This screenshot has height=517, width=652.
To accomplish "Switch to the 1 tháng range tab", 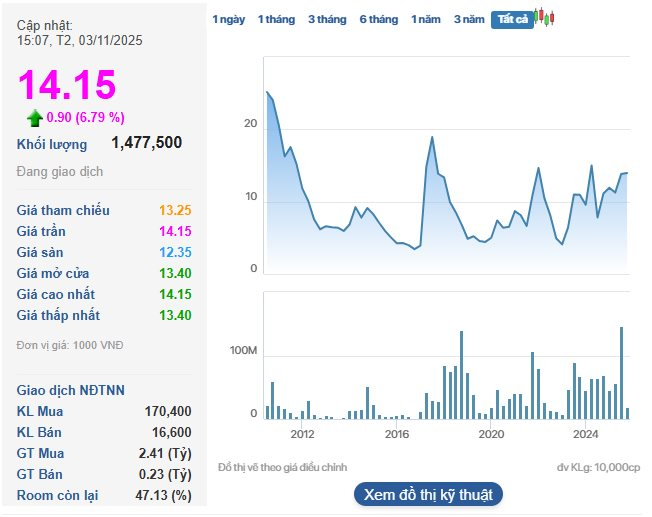I will pos(276,19).
